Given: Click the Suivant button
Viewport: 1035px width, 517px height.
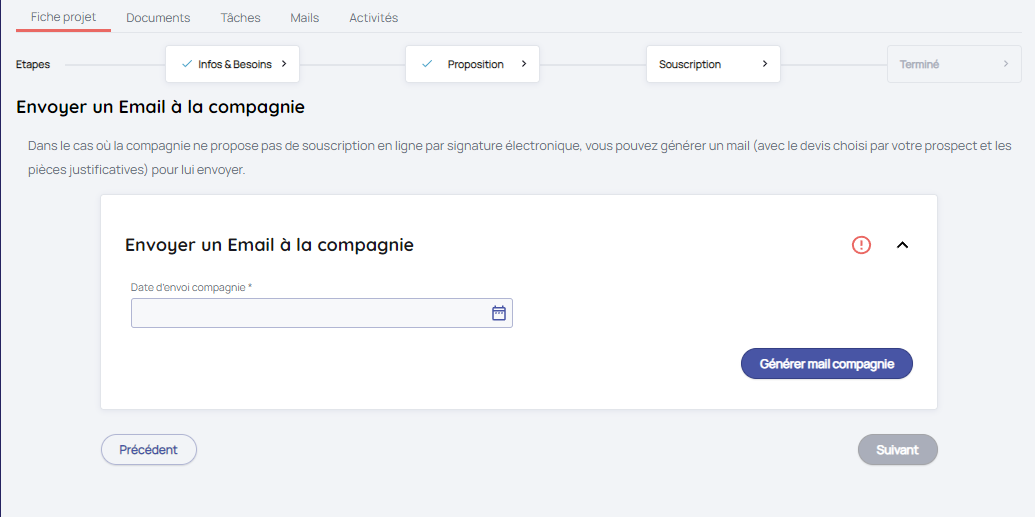Looking at the screenshot, I should click(897, 450).
